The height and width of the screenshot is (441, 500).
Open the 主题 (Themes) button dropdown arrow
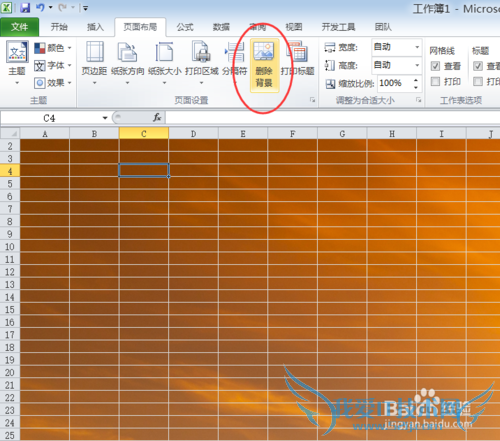tap(17, 83)
